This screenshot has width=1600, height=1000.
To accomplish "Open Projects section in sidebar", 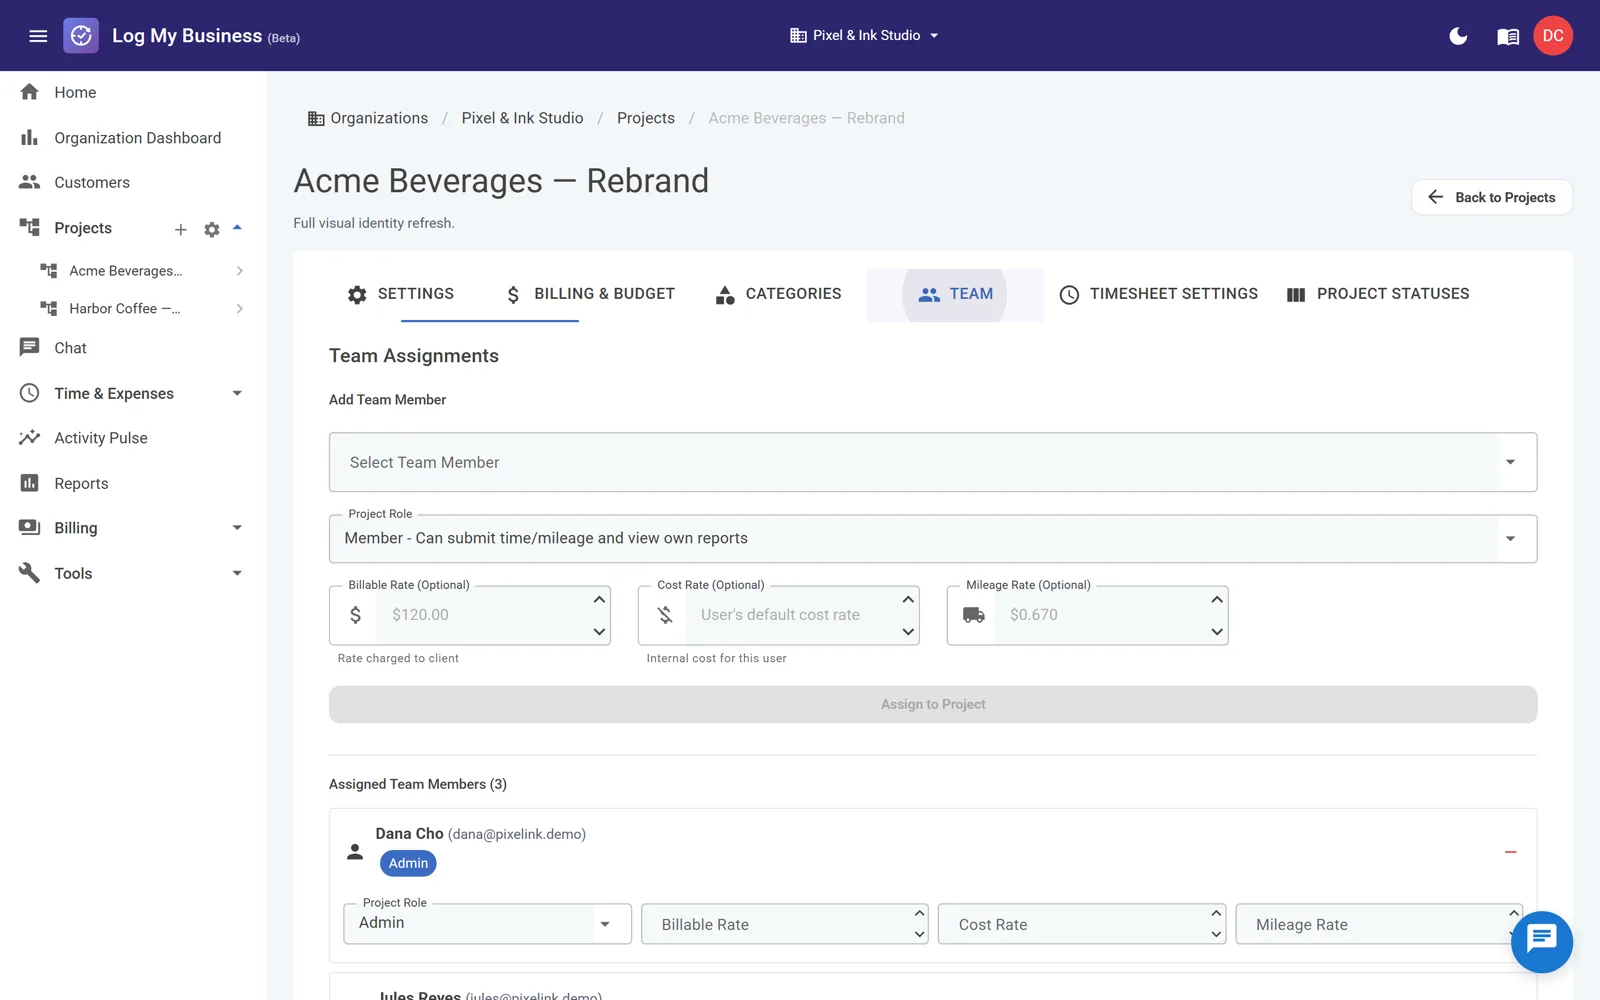I will click(x=83, y=228).
